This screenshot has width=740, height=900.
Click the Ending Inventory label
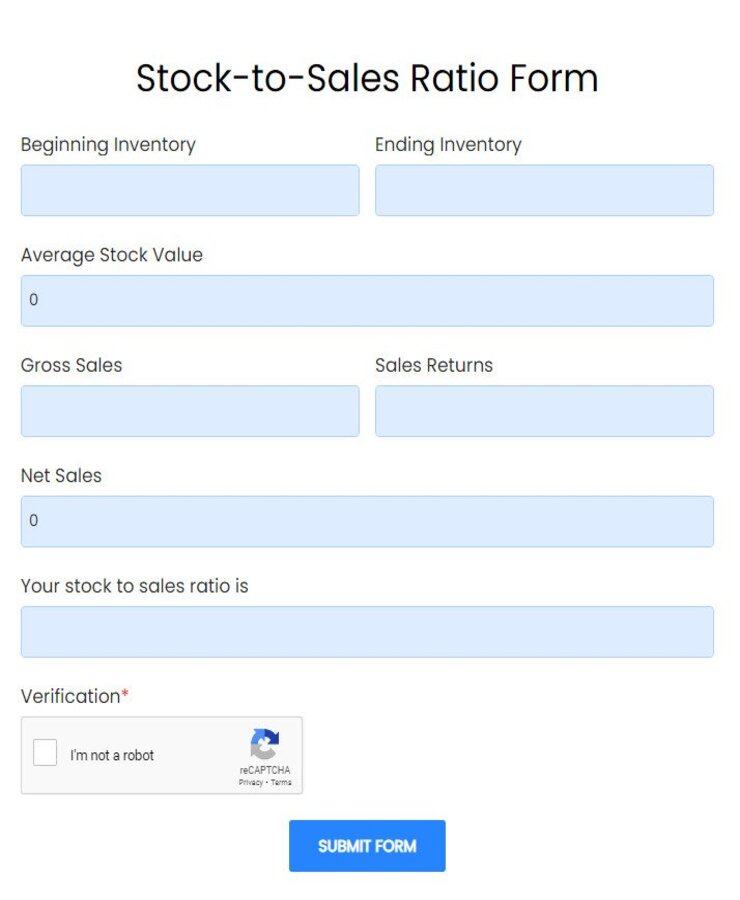(x=448, y=145)
